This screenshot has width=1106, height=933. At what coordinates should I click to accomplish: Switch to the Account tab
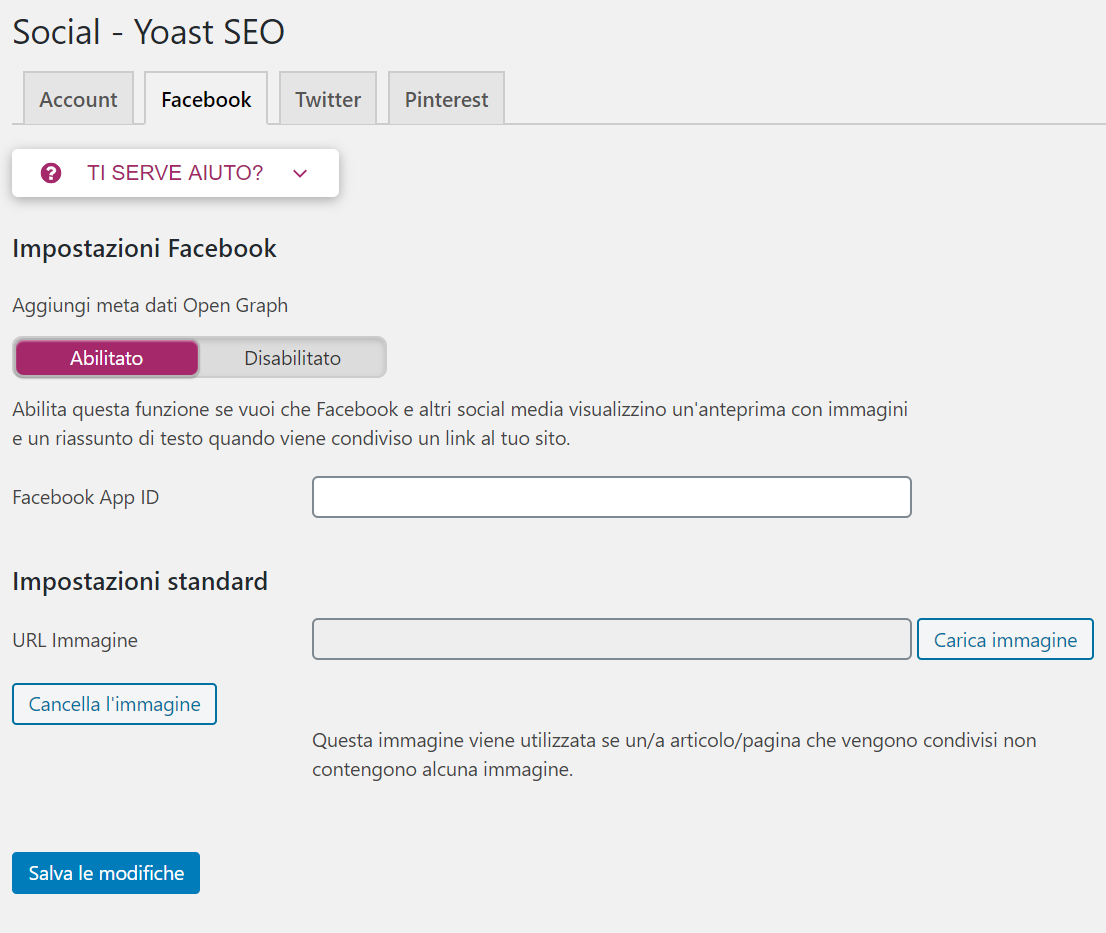click(78, 99)
